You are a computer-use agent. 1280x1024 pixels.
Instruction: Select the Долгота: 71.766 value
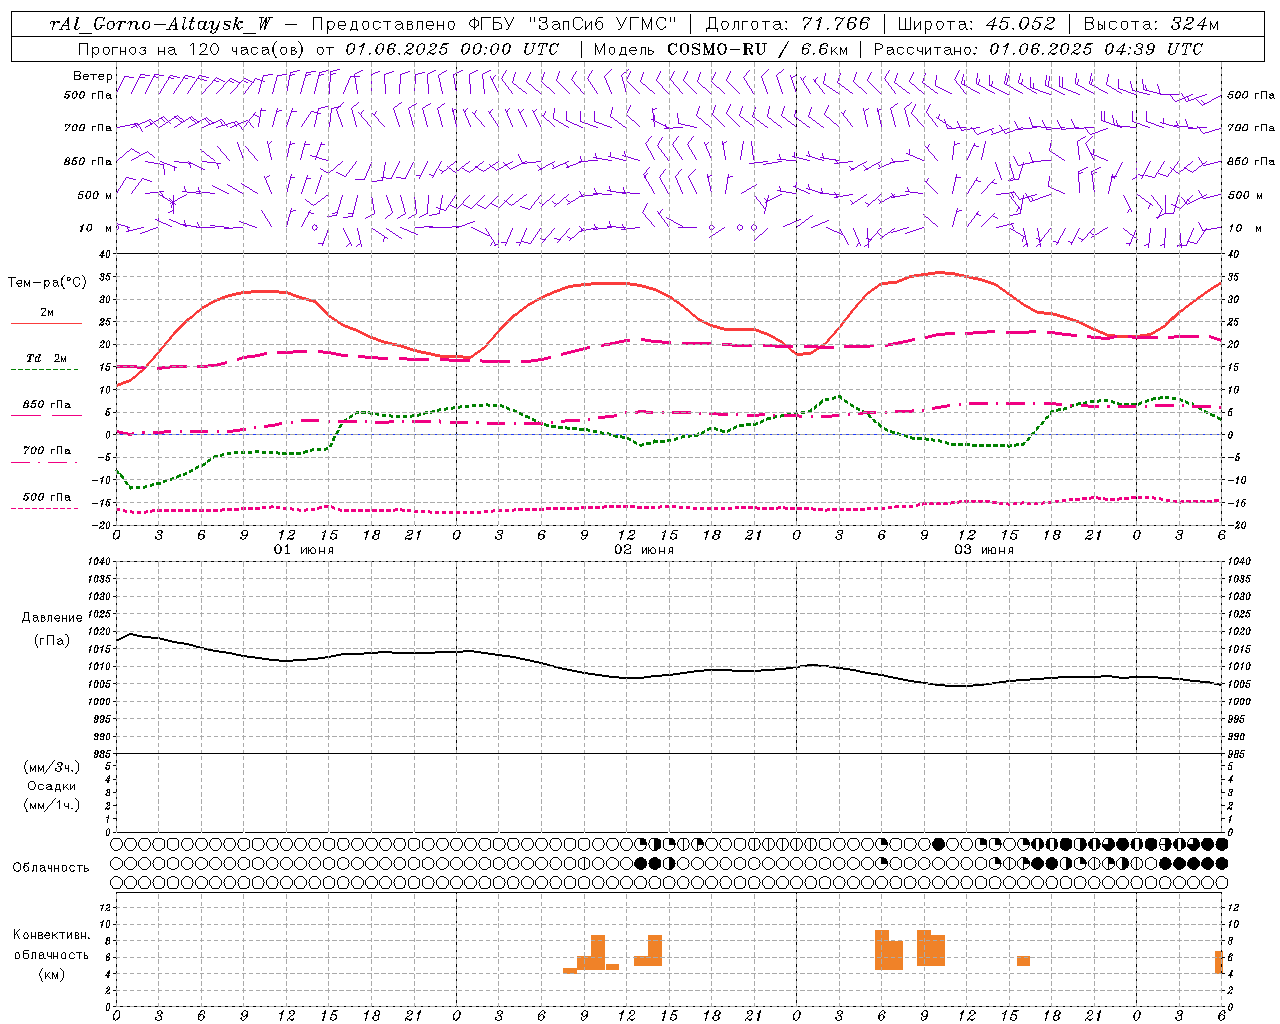pyautogui.click(x=788, y=24)
